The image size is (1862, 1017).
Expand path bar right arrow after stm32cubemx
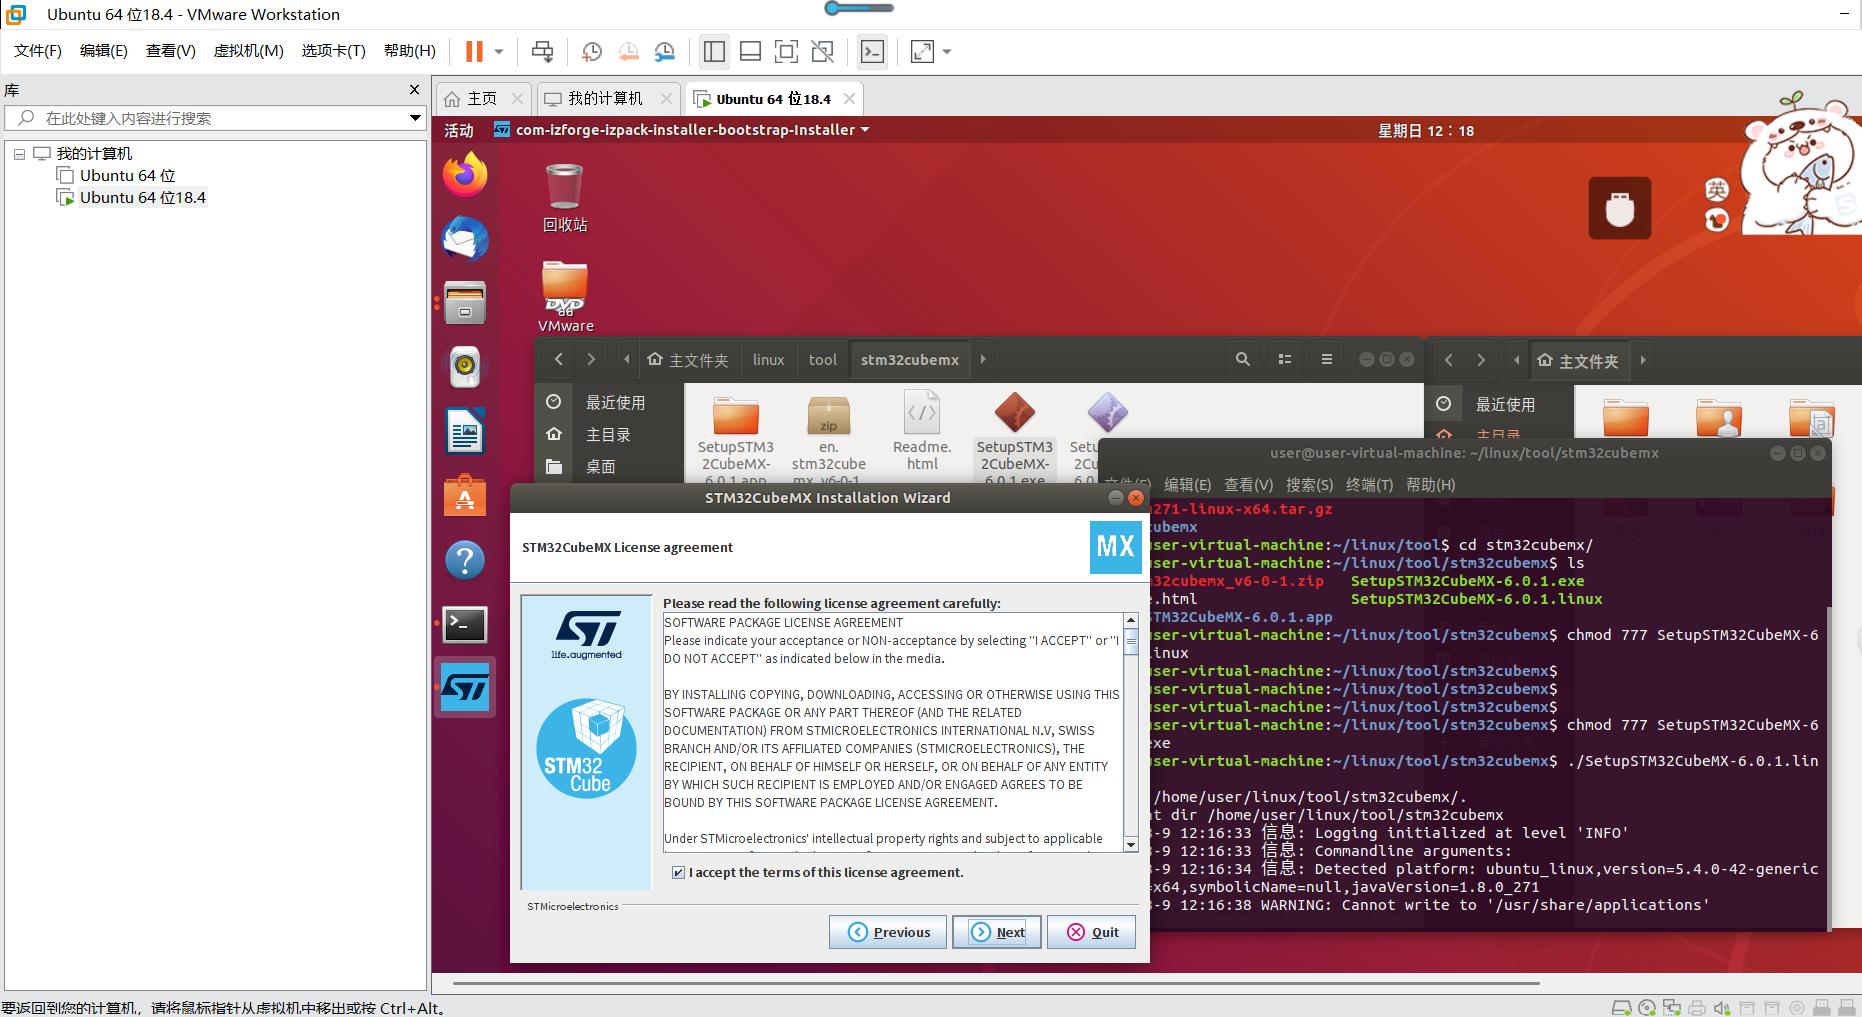pos(983,359)
